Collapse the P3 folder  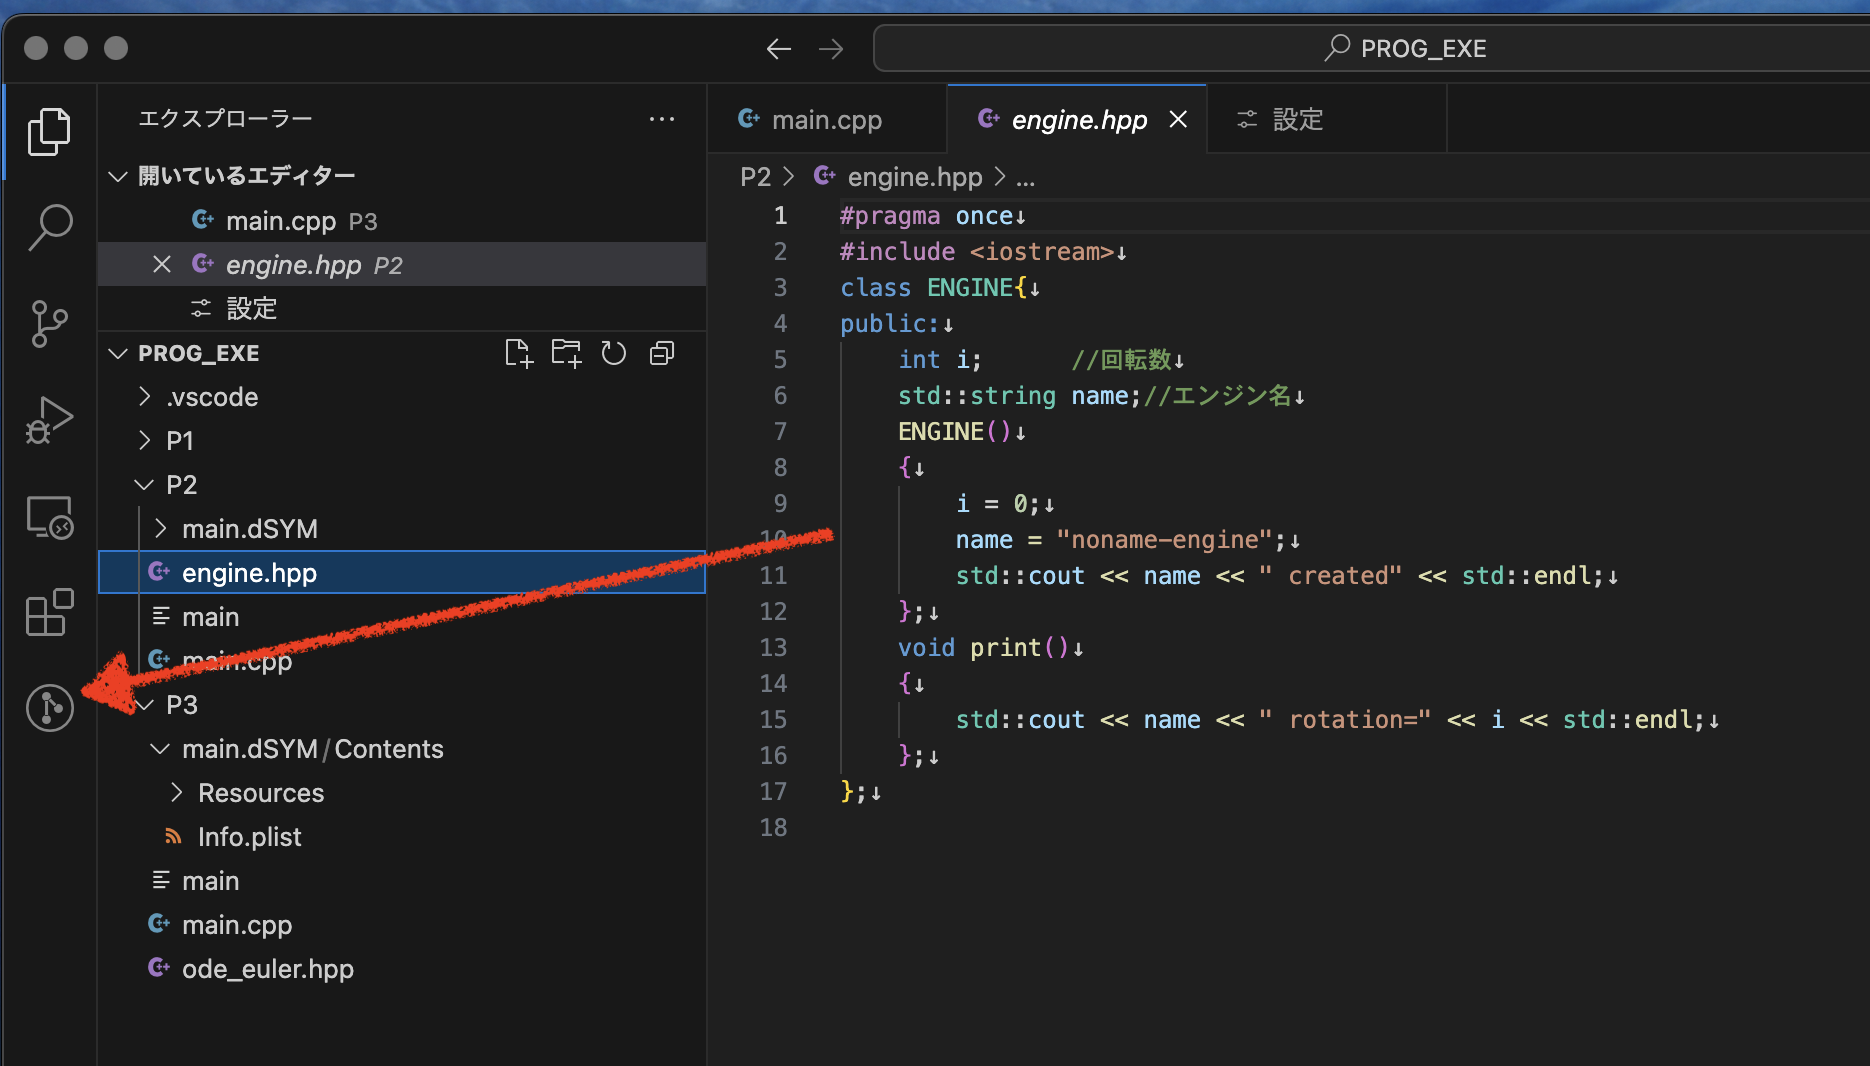(144, 705)
